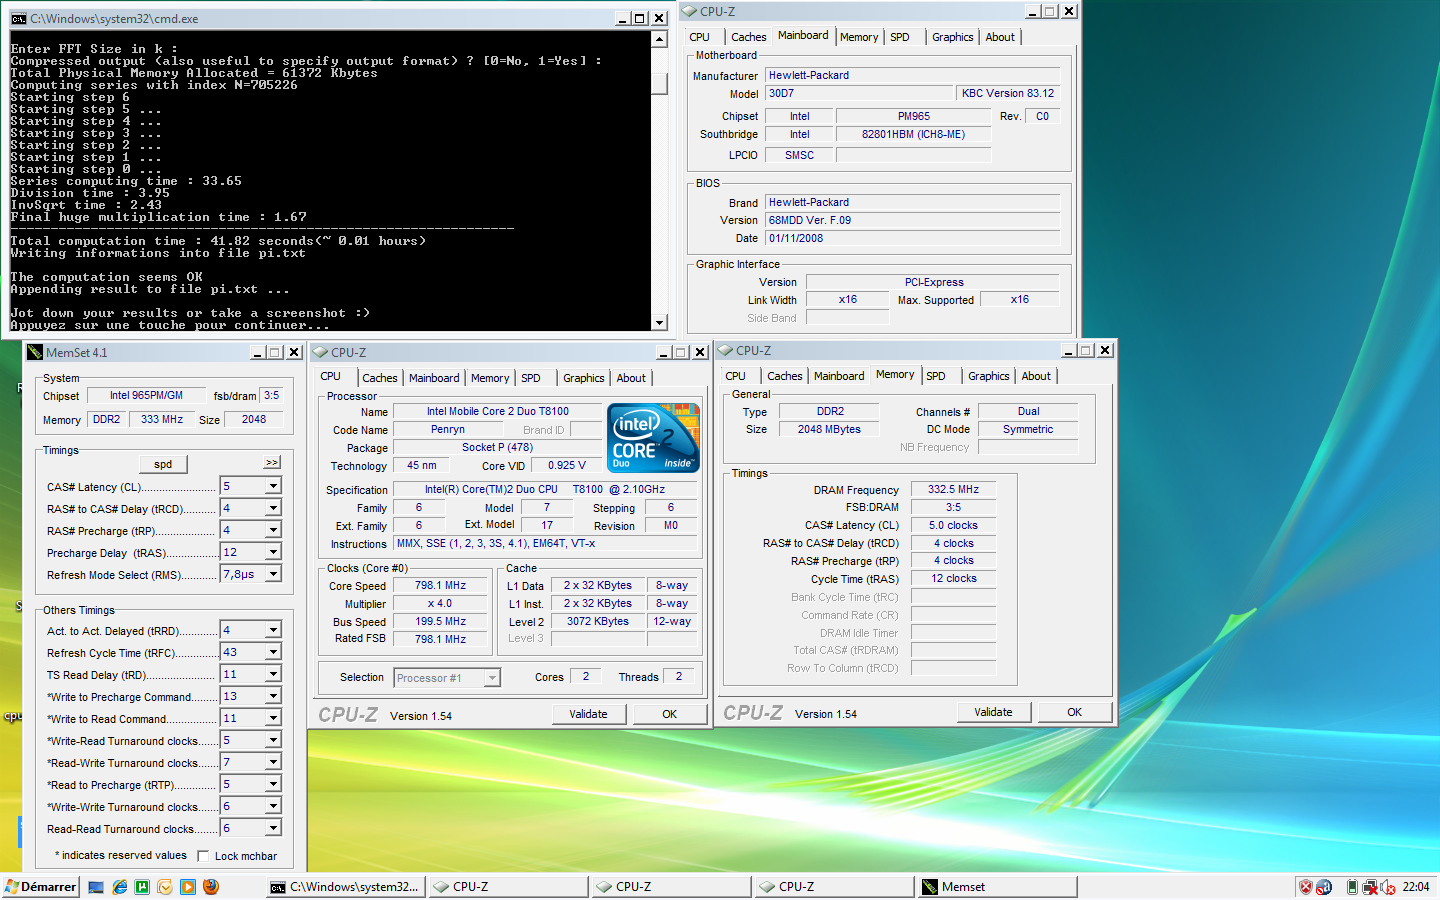Click the MemSet expand arrows button
The width and height of the screenshot is (1440, 900).
[x=272, y=462]
